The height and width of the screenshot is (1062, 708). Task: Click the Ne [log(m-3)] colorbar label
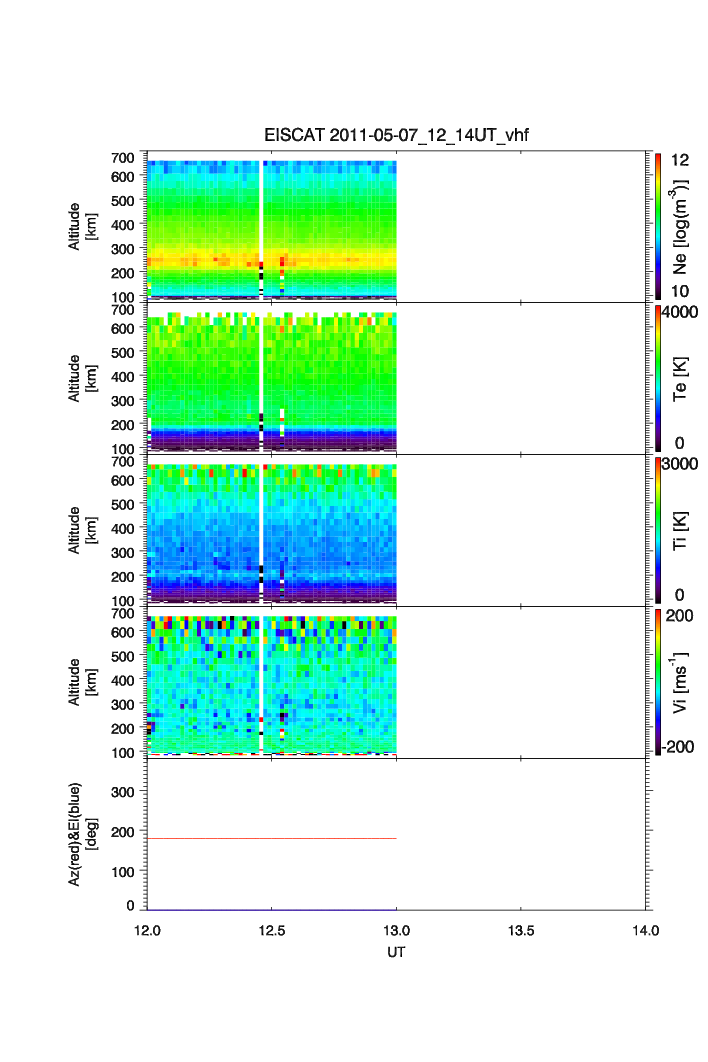tap(681, 226)
